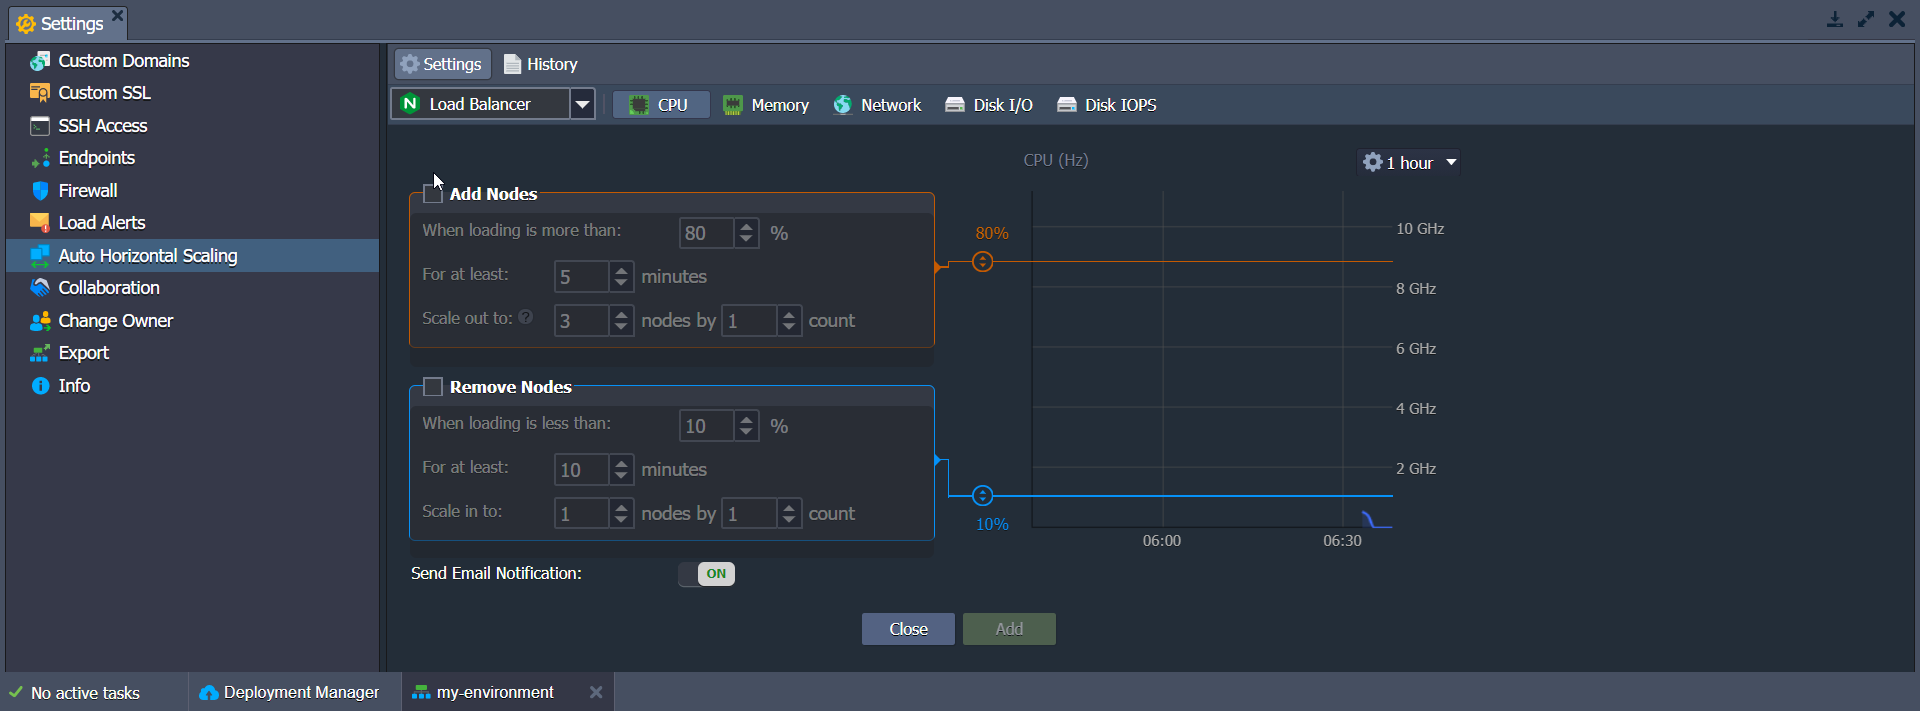Enable the Add Nodes checkbox
The width and height of the screenshot is (1920, 711).
[x=433, y=194]
